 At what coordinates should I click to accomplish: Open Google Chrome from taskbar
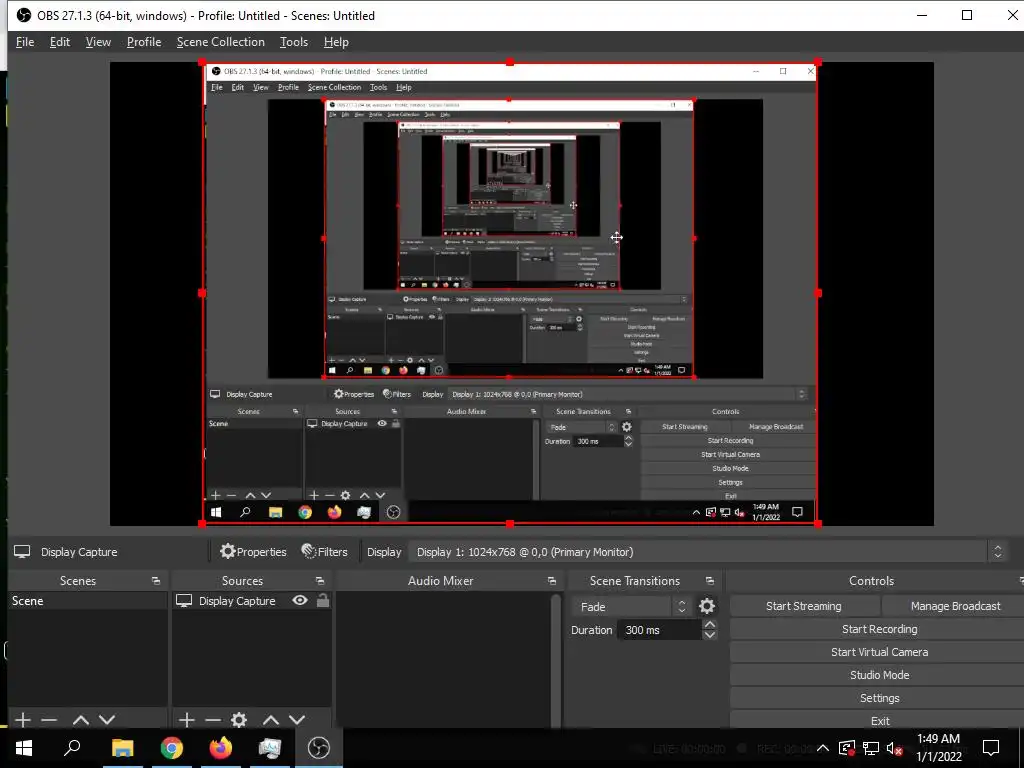coord(172,748)
